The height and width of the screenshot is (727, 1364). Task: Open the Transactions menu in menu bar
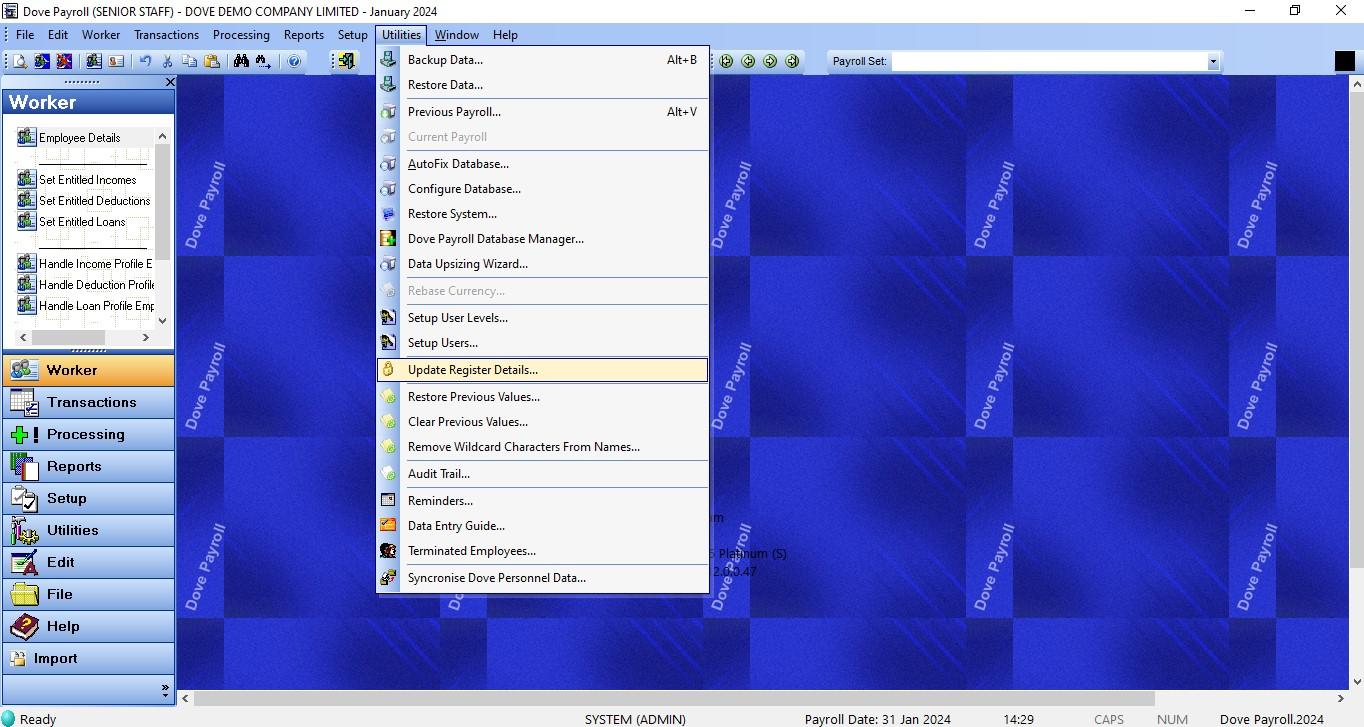(166, 34)
